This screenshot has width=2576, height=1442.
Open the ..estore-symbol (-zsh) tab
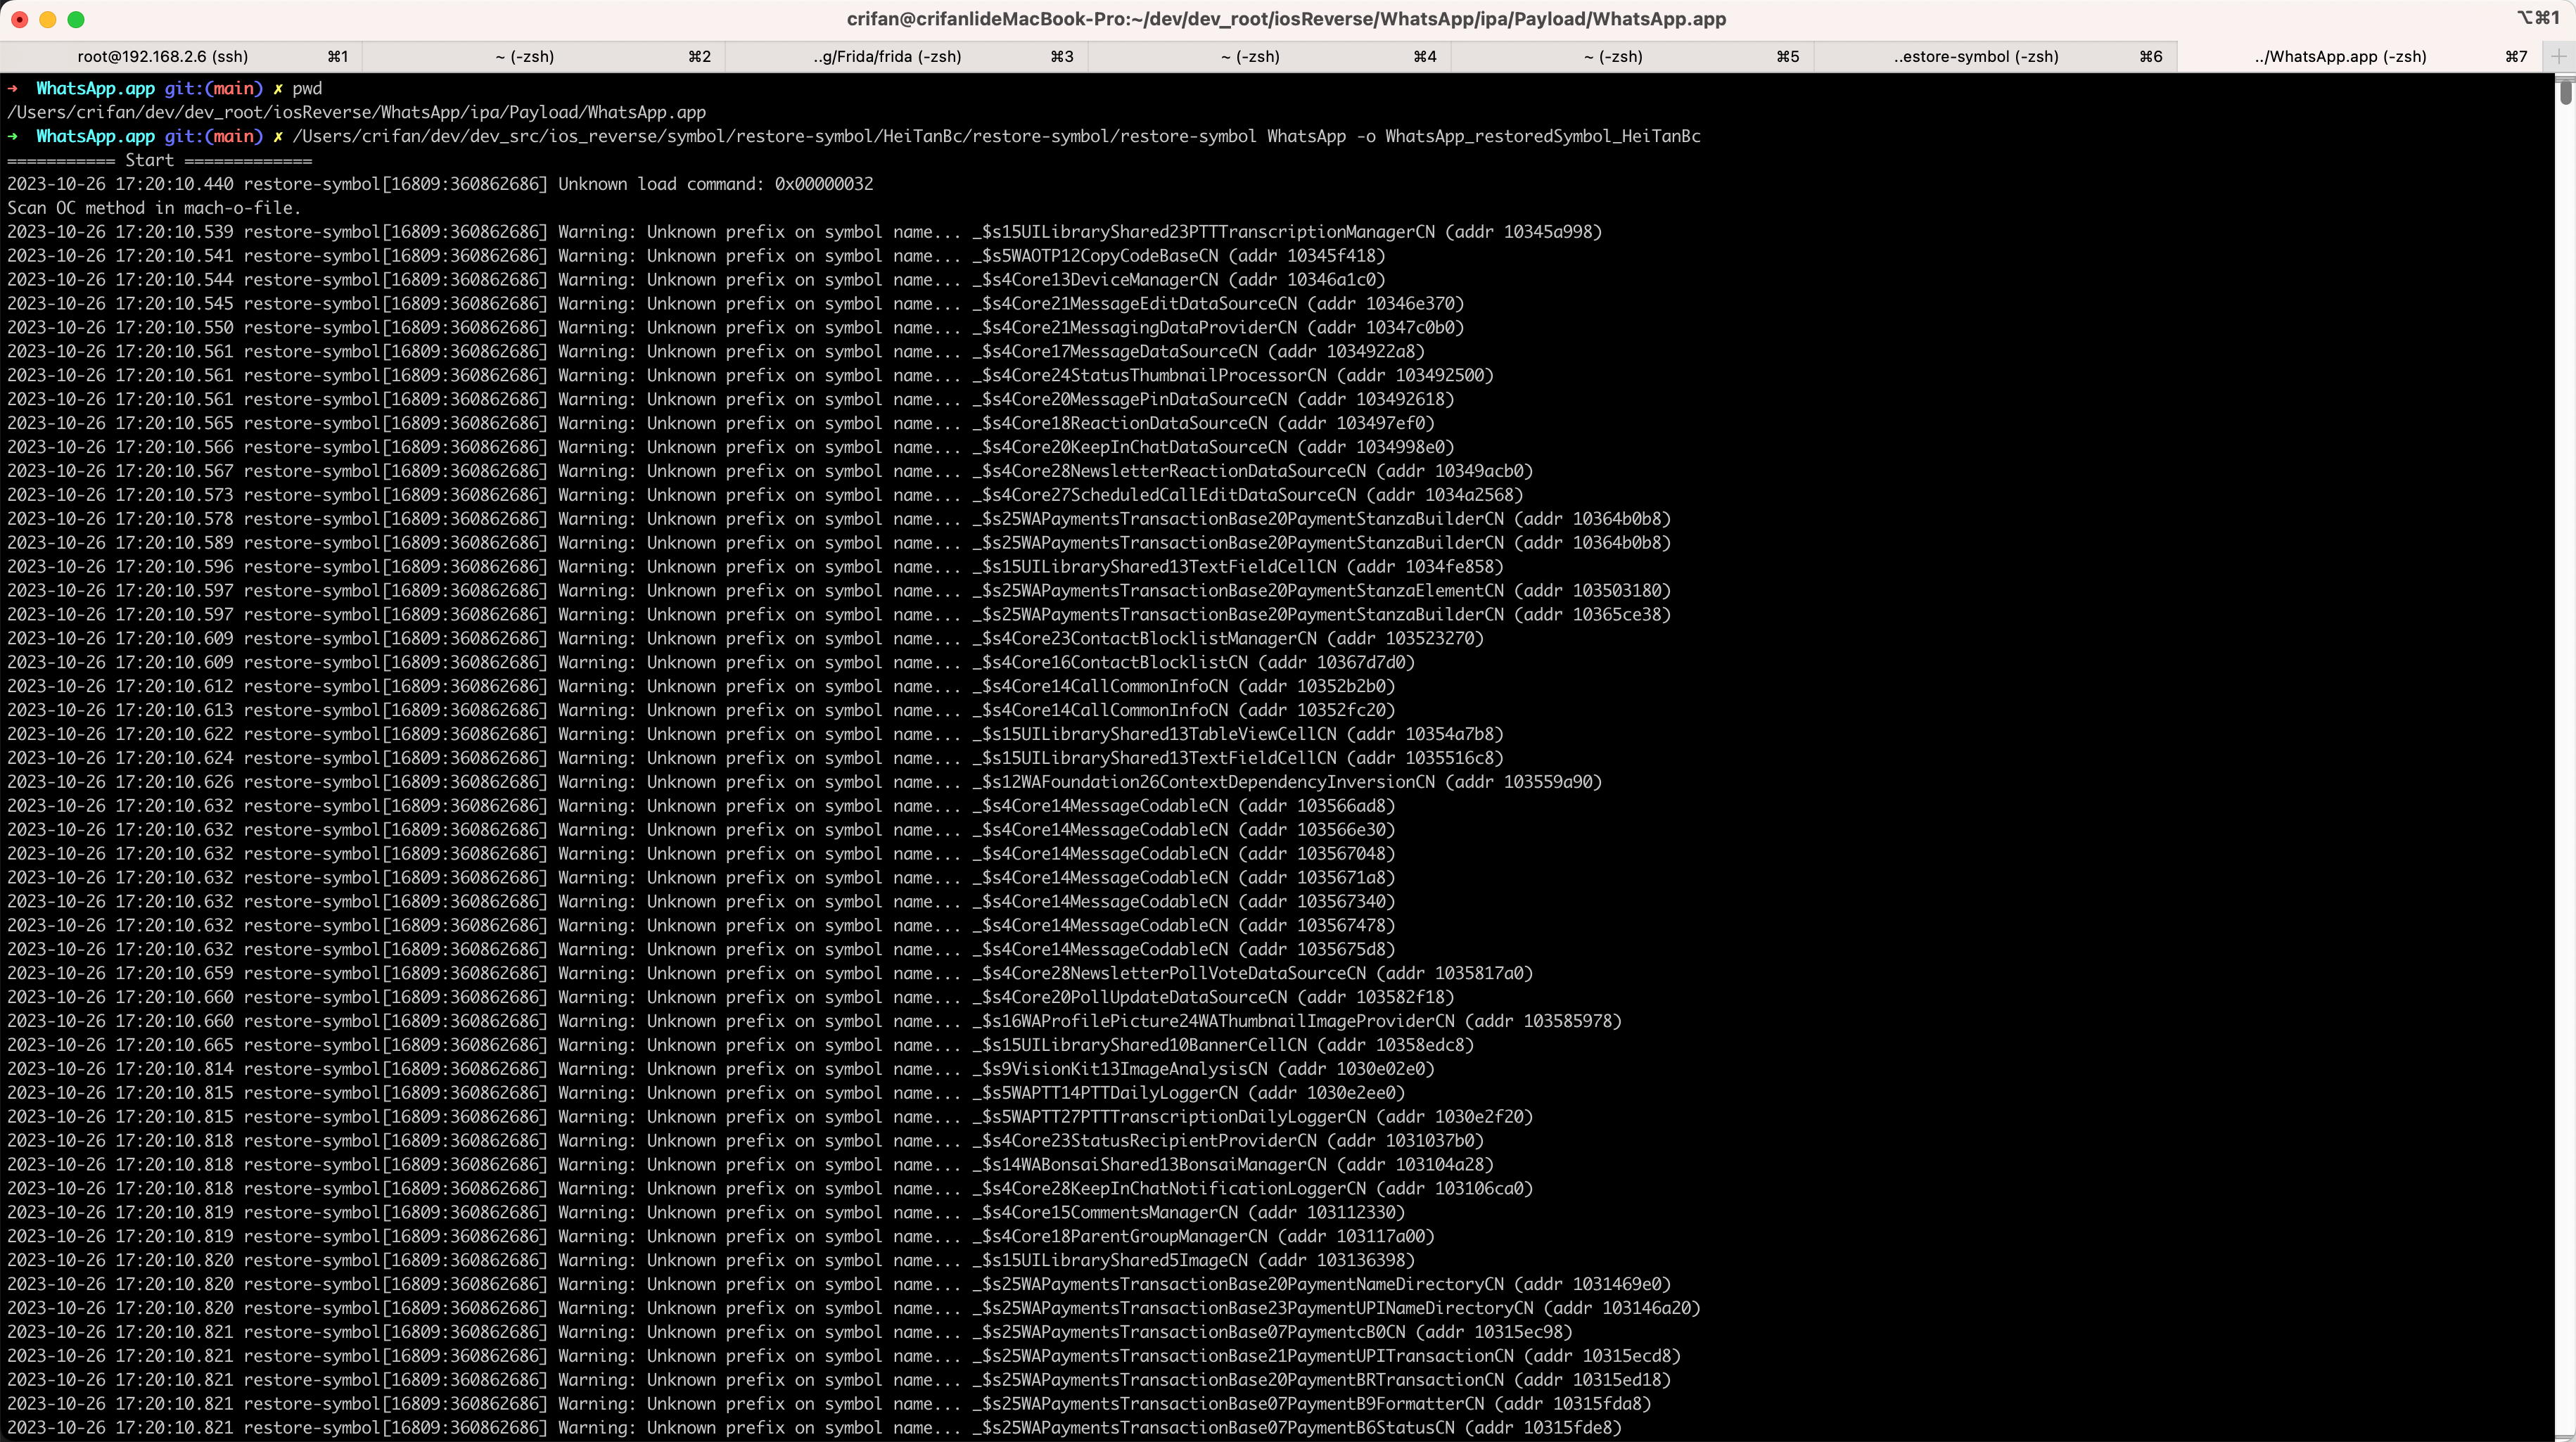pyautogui.click(x=1995, y=56)
